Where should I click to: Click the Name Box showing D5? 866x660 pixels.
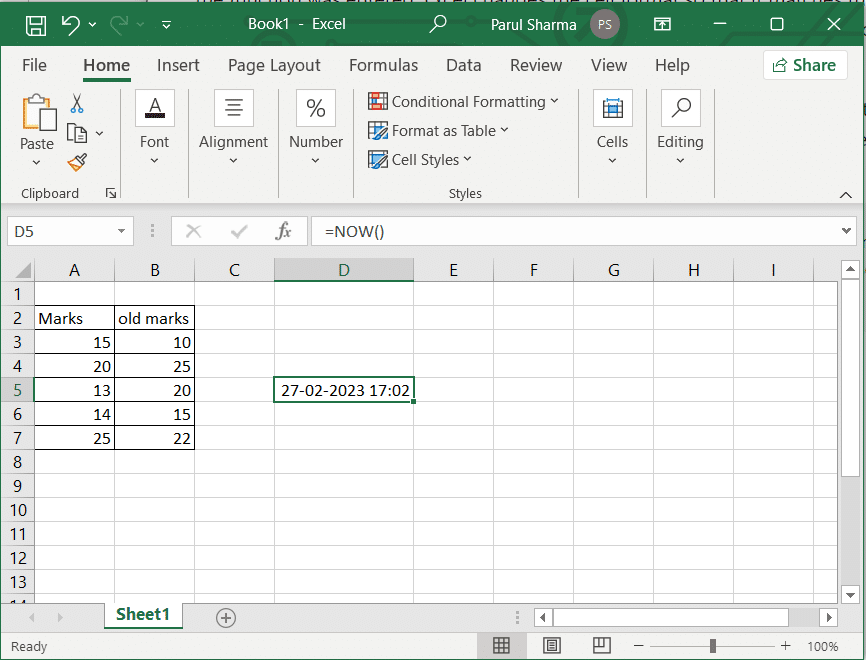coord(61,231)
